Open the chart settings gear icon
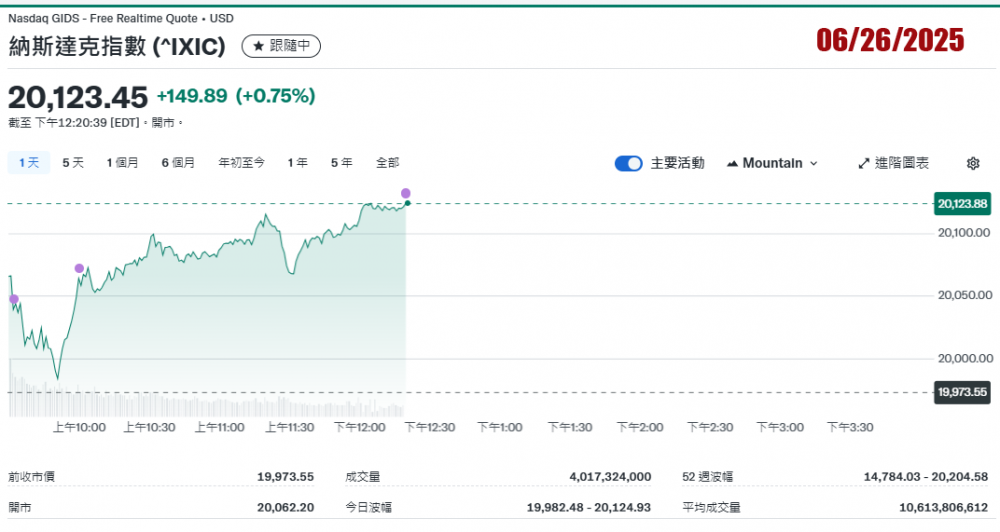The height and width of the screenshot is (532, 1000). click(973, 163)
